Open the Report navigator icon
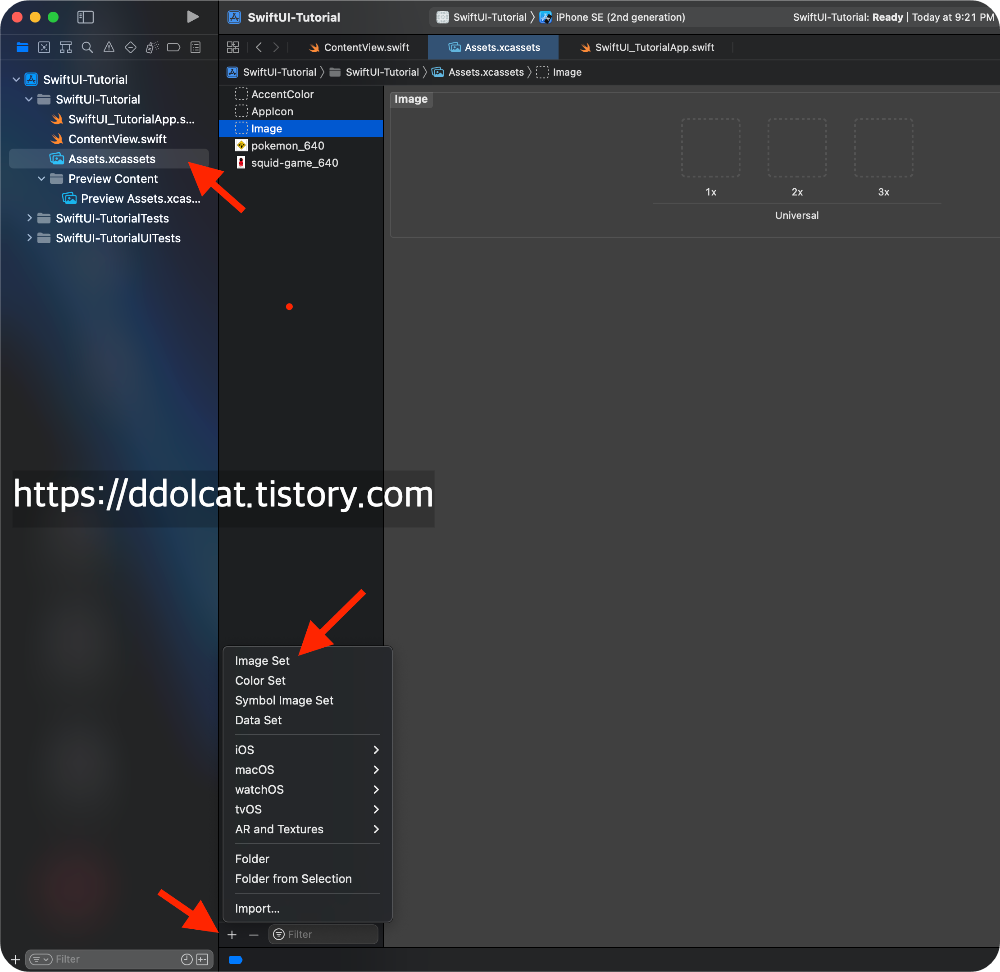1000x972 pixels. [x=195, y=47]
